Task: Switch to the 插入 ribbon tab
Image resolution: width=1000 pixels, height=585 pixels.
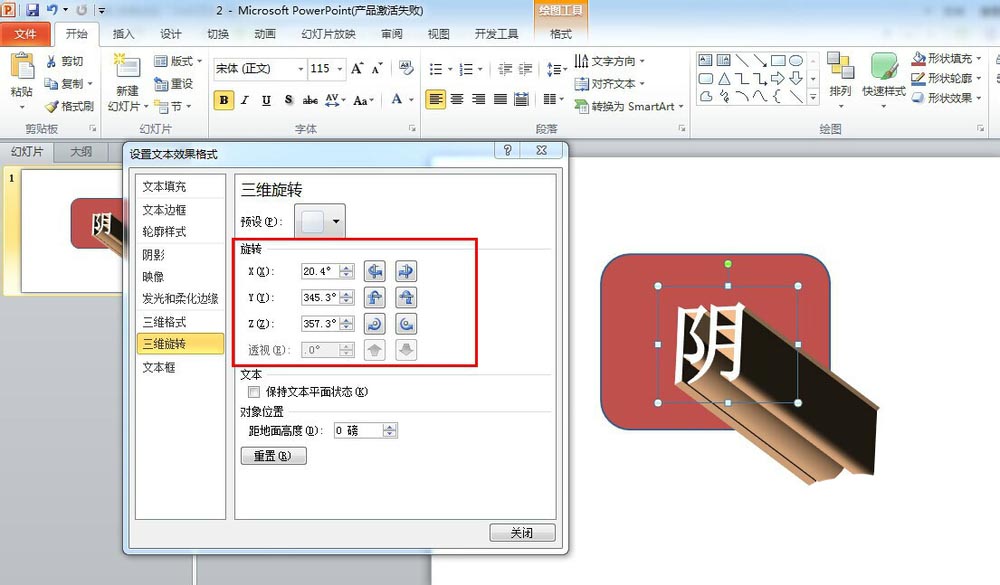Action: tap(123, 33)
